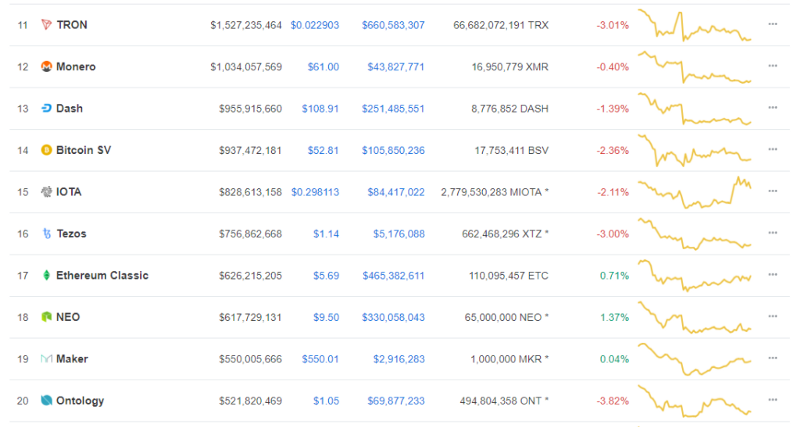The image size is (800, 427).
Task: Click the Ethereum Classic logo icon
Action: click(x=46, y=275)
